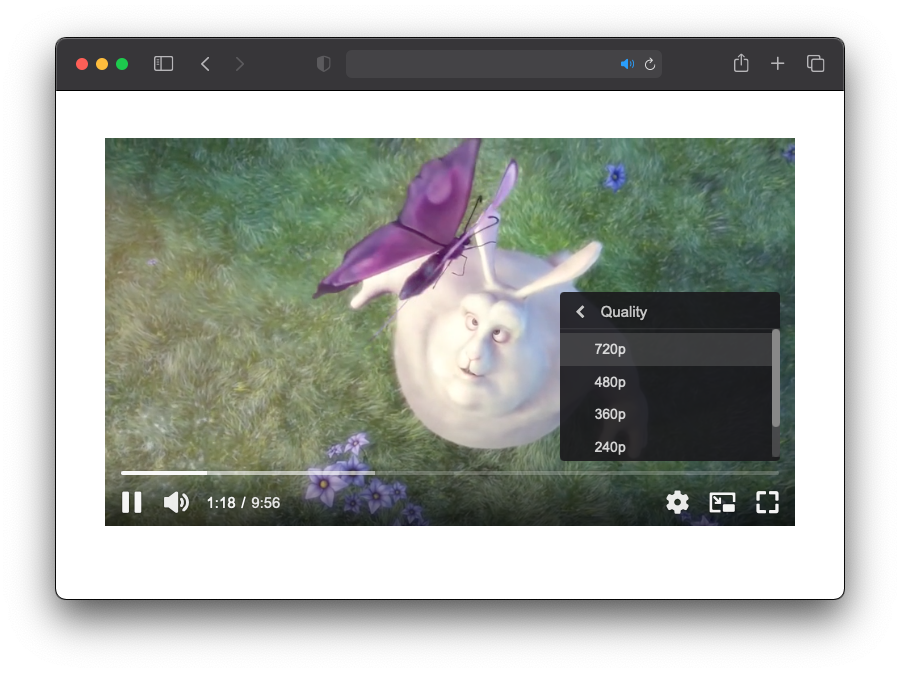Click the 1:18 / 9:56 time display

[x=243, y=503]
